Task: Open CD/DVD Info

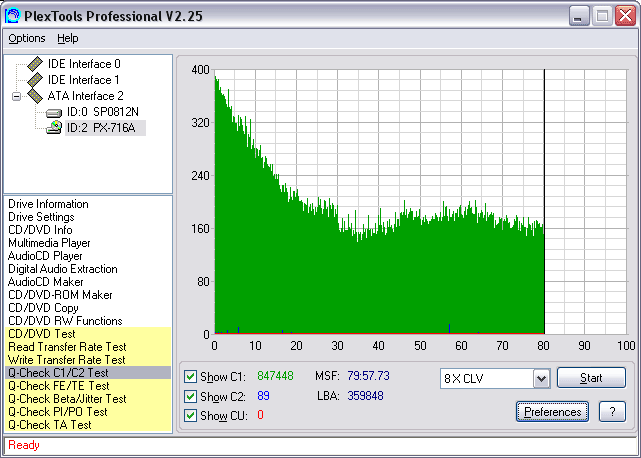Action: coord(40,230)
